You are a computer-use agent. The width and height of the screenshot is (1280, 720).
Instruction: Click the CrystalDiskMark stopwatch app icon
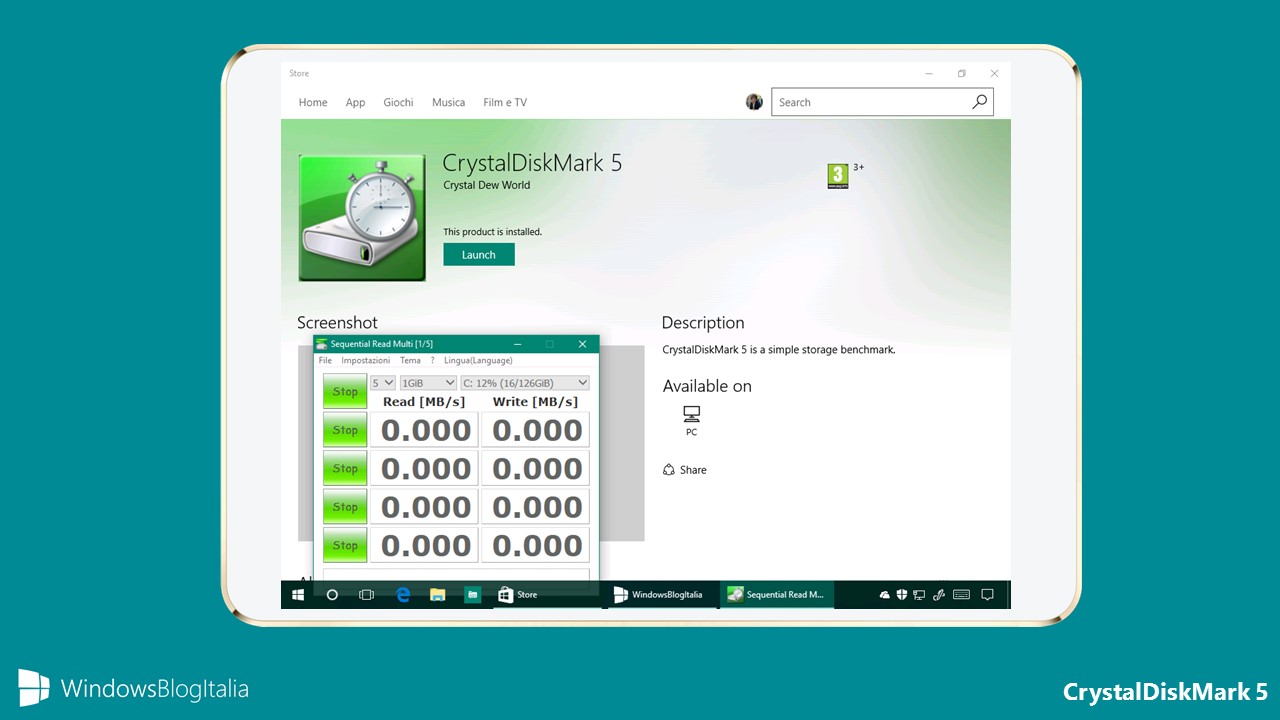click(362, 218)
